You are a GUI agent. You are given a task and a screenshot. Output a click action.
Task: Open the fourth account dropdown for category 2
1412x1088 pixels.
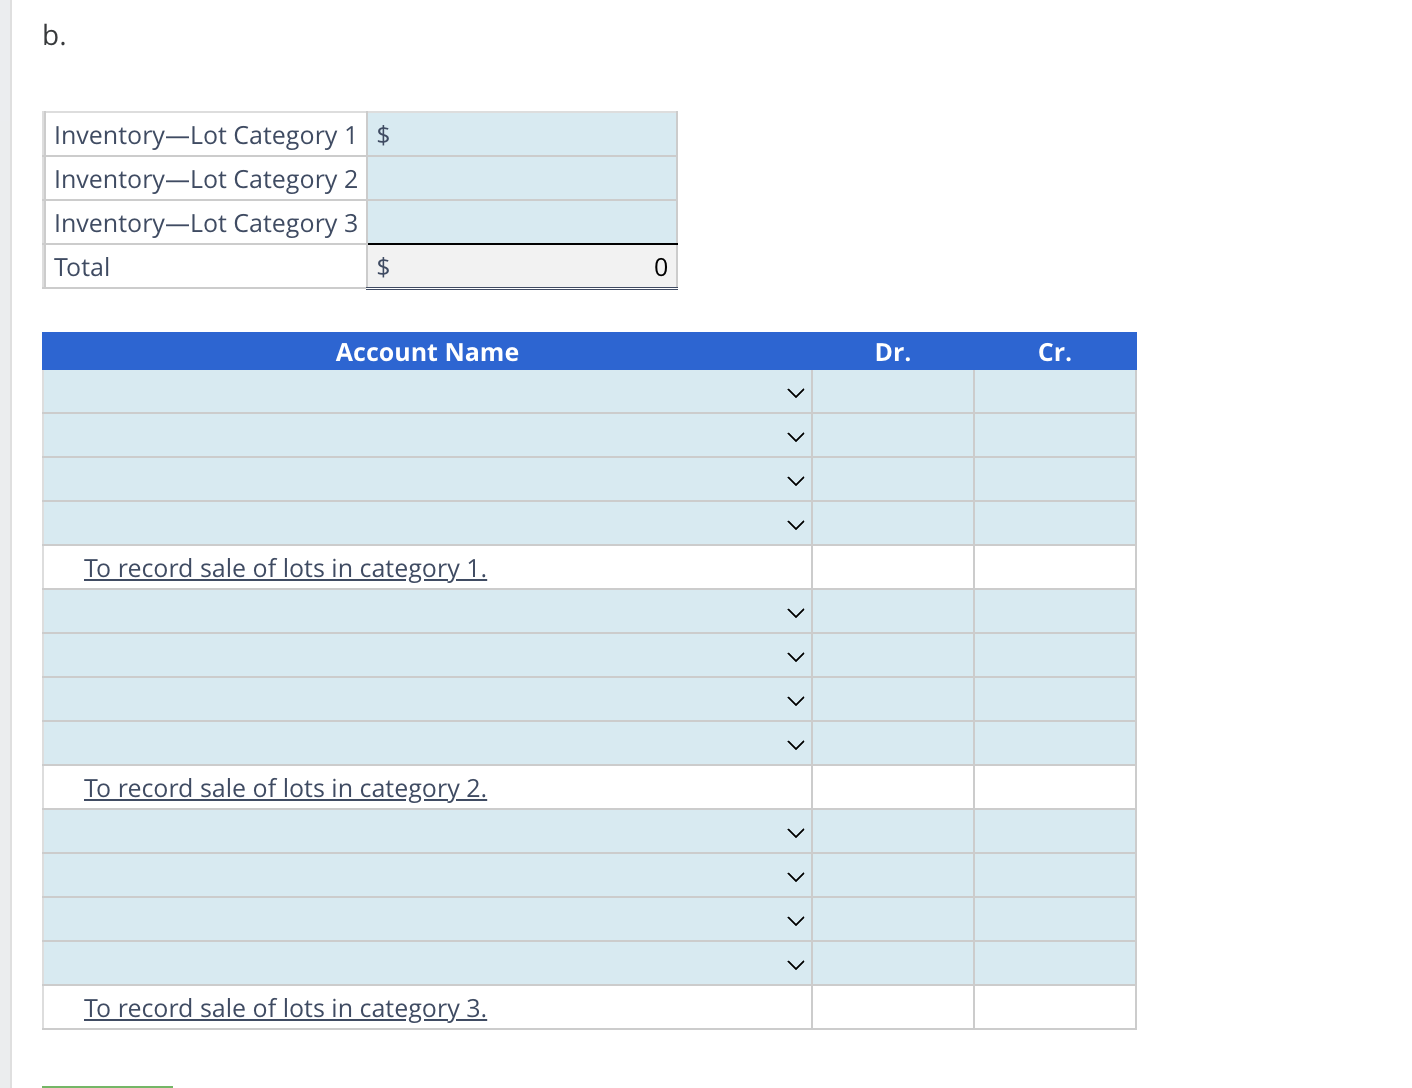coord(427,744)
